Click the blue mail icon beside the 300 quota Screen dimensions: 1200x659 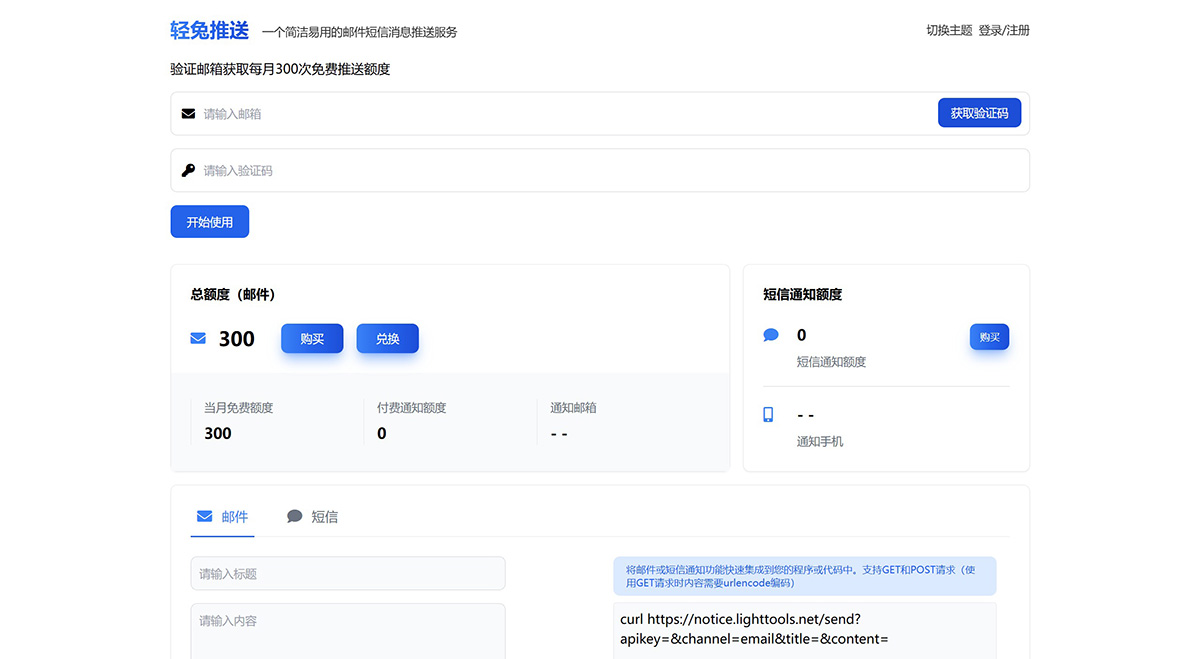point(197,338)
